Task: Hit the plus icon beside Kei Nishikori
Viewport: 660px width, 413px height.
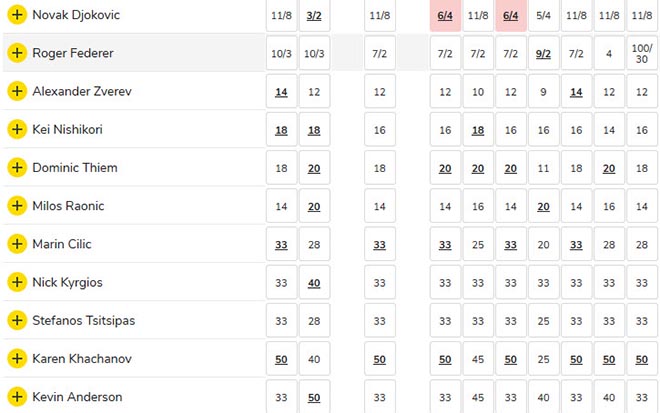Action: (16, 129)
